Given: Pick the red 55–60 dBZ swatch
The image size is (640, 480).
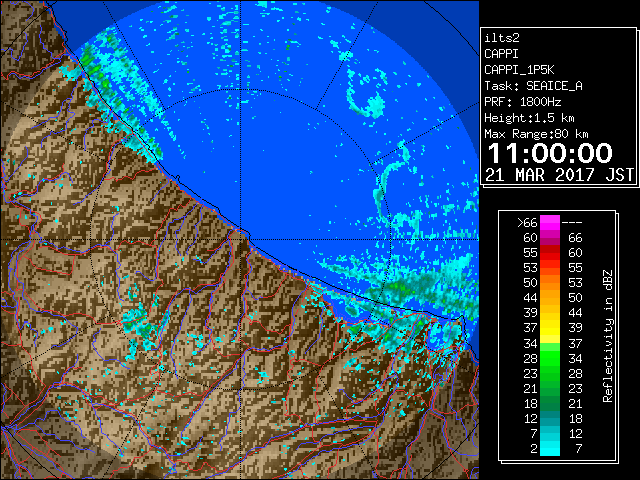Looking at the screenshot, I should pos(550,253).
